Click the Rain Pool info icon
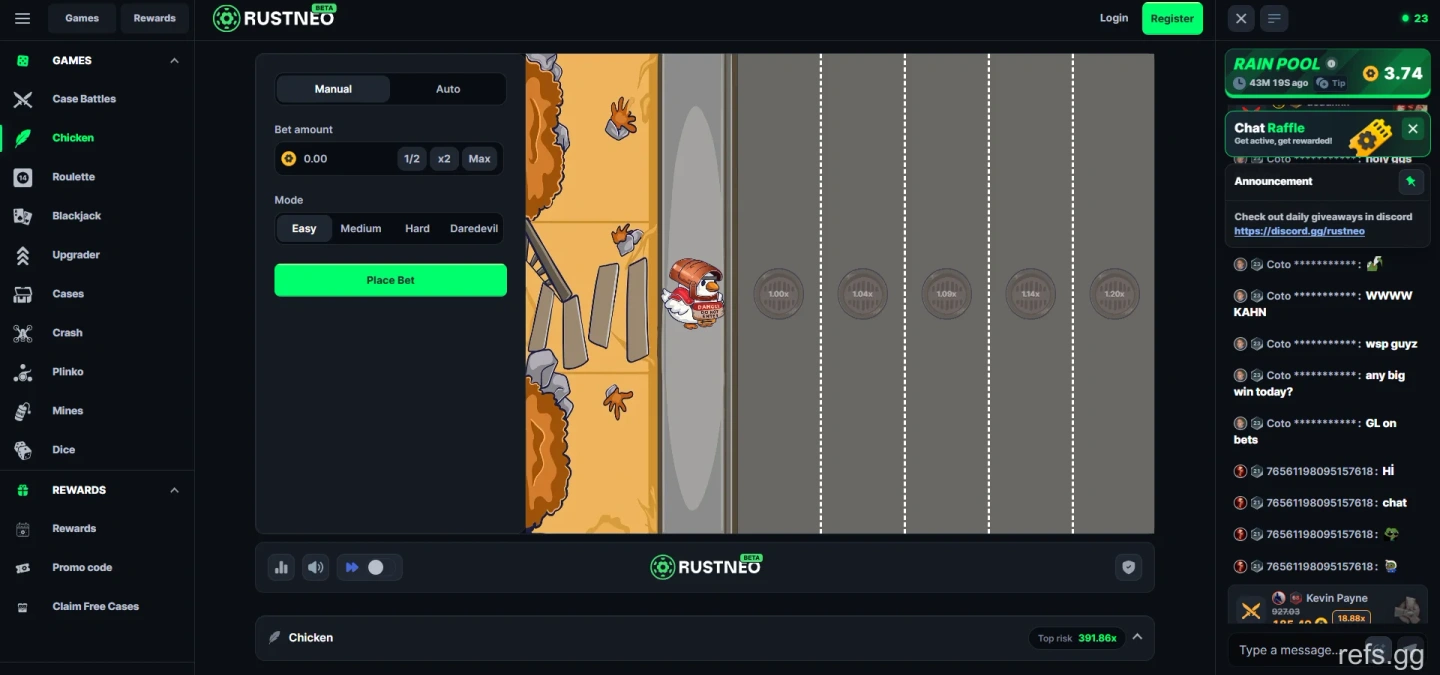This screenshot has width=1440, height=675. pos(1331,63)
